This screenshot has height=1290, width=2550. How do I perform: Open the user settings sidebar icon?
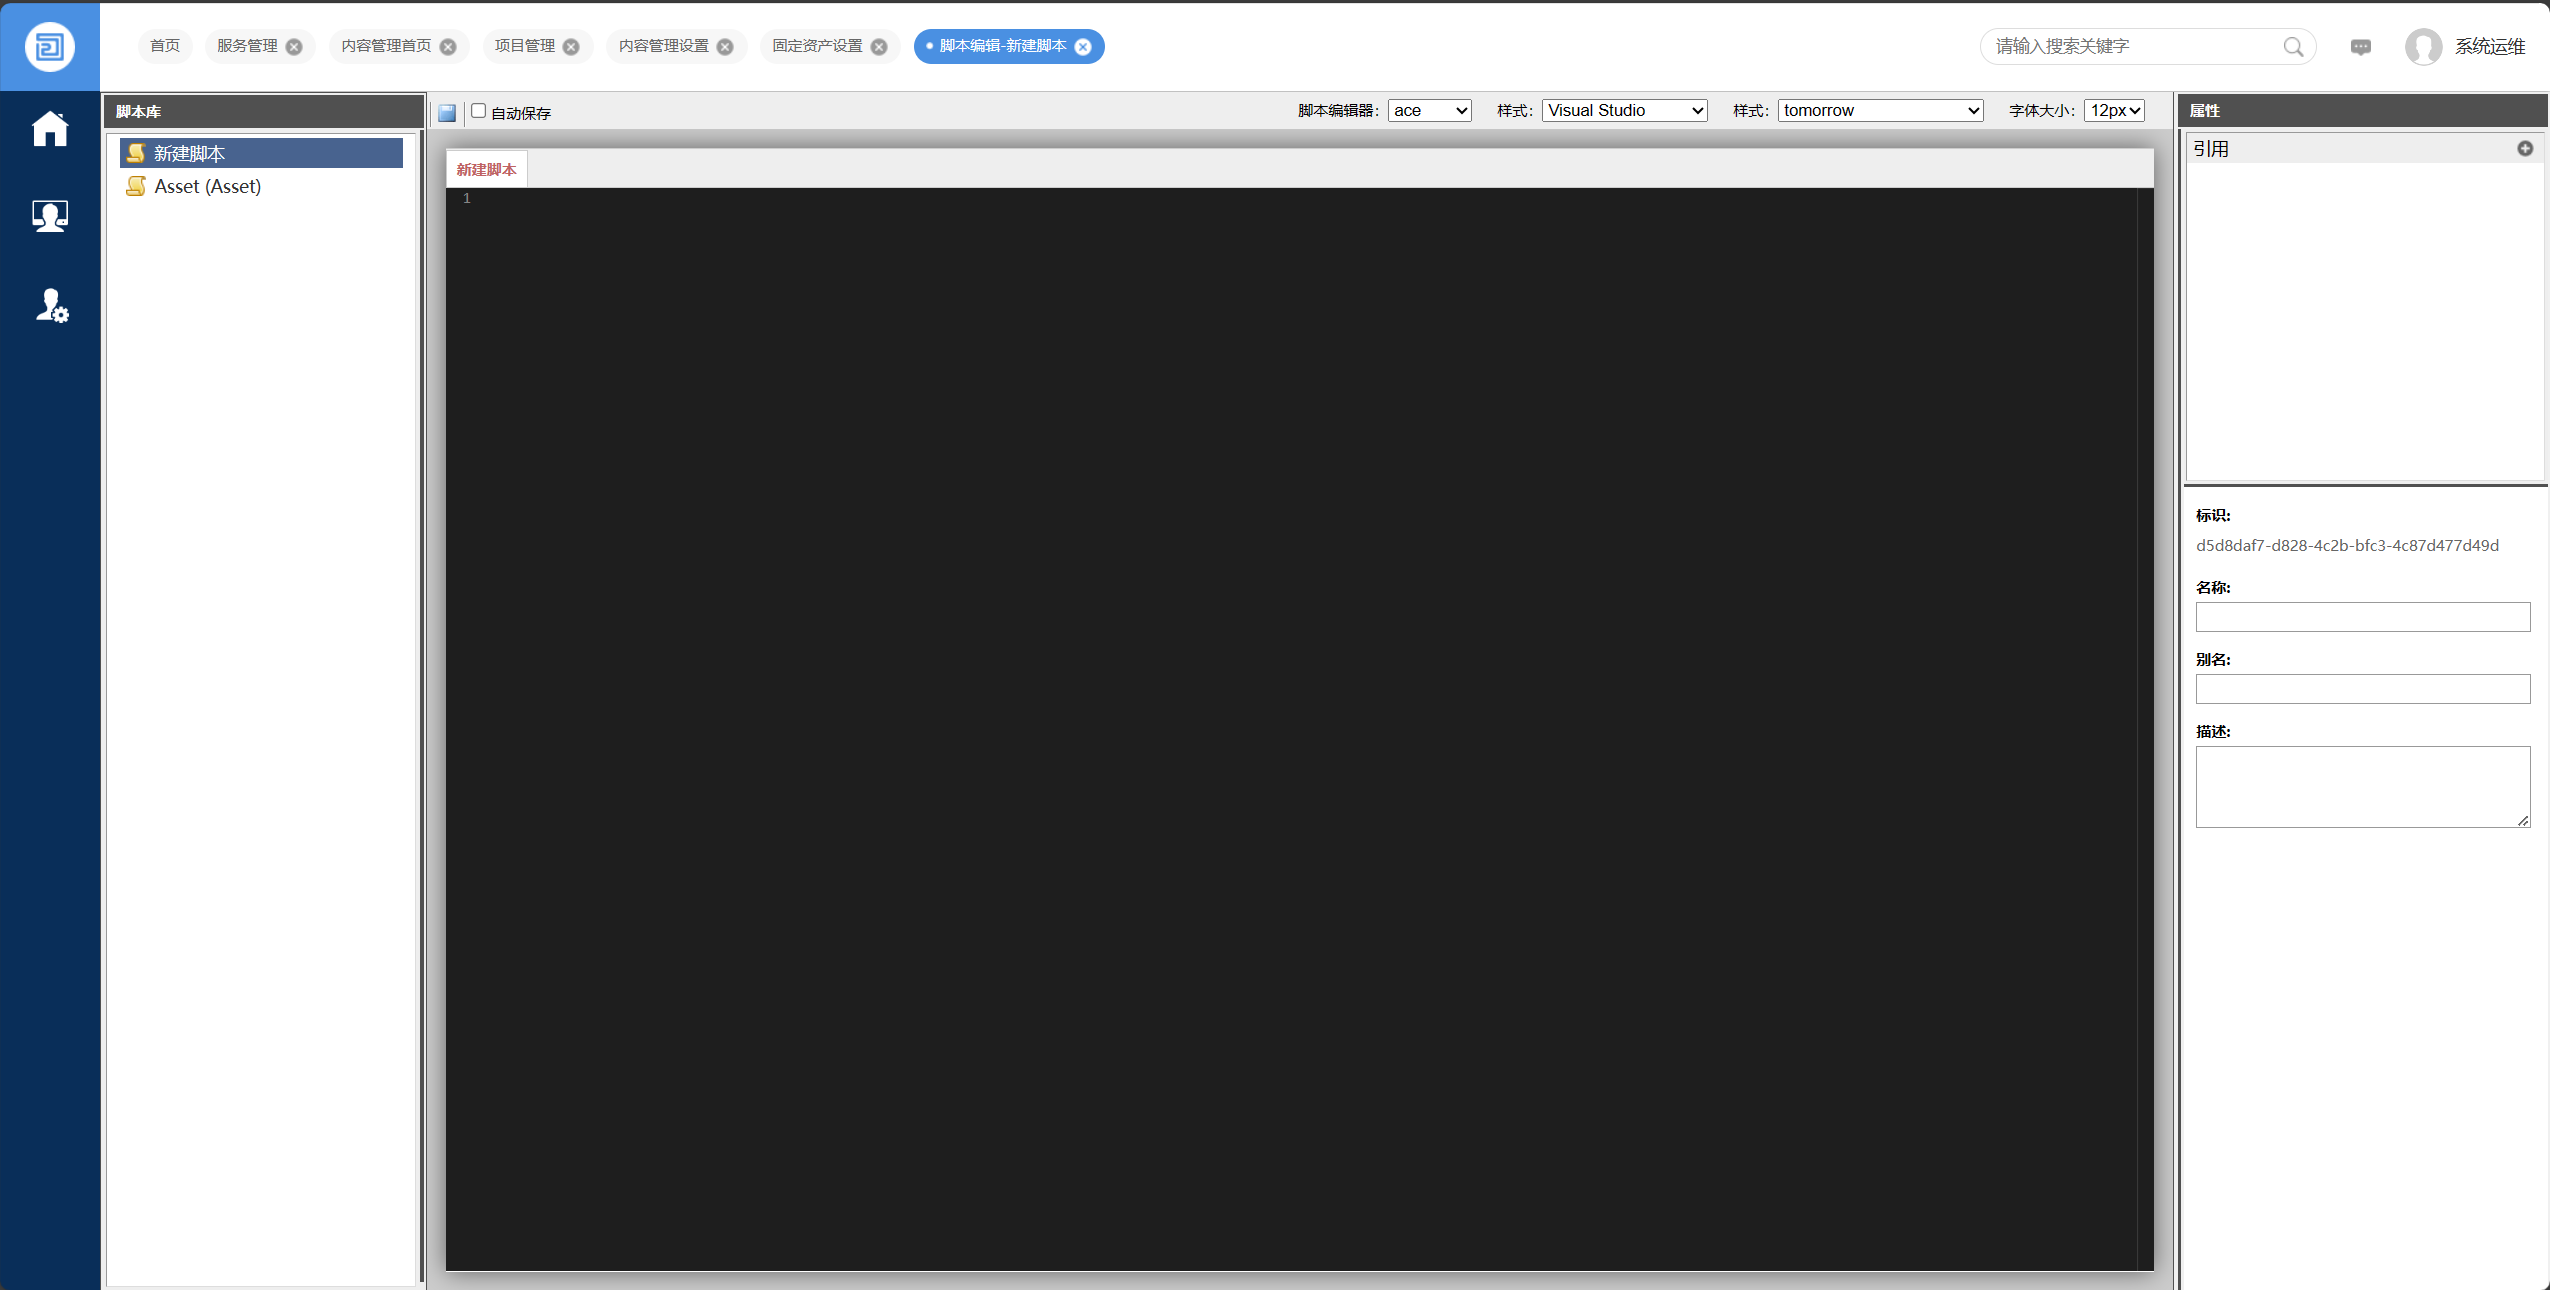click(51, 305)
